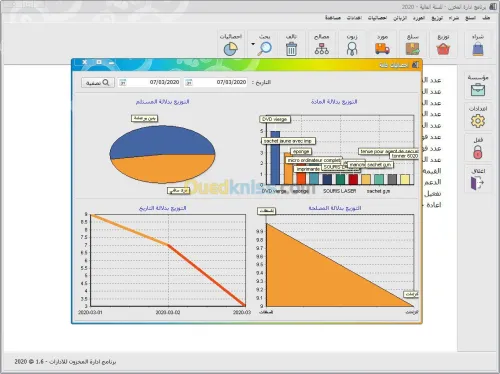Open the توزيع (distribution) menu in the menu bar
Viewport: 500px width, 374px height.
pos(437,18)
